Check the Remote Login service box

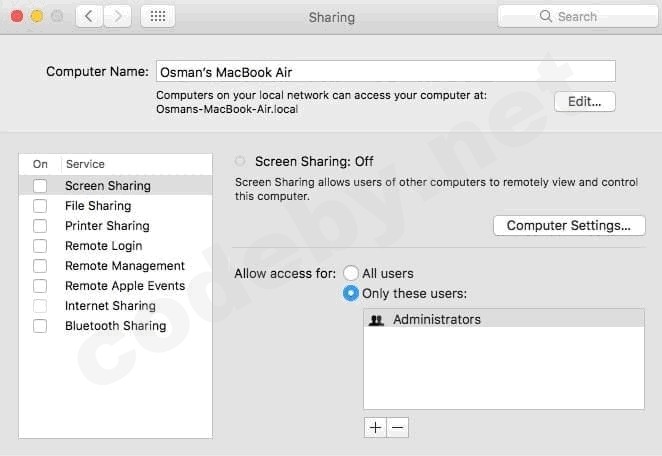click(x=40, y=246)
